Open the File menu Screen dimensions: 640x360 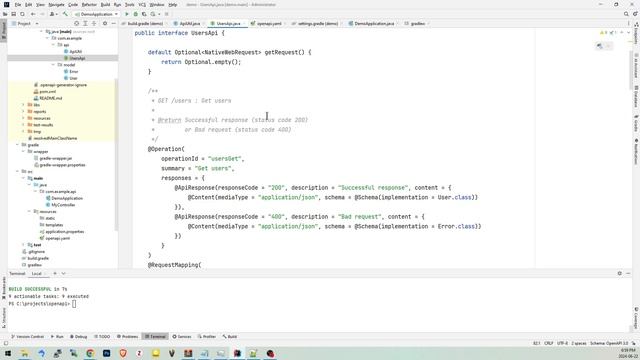coord(18,4)
